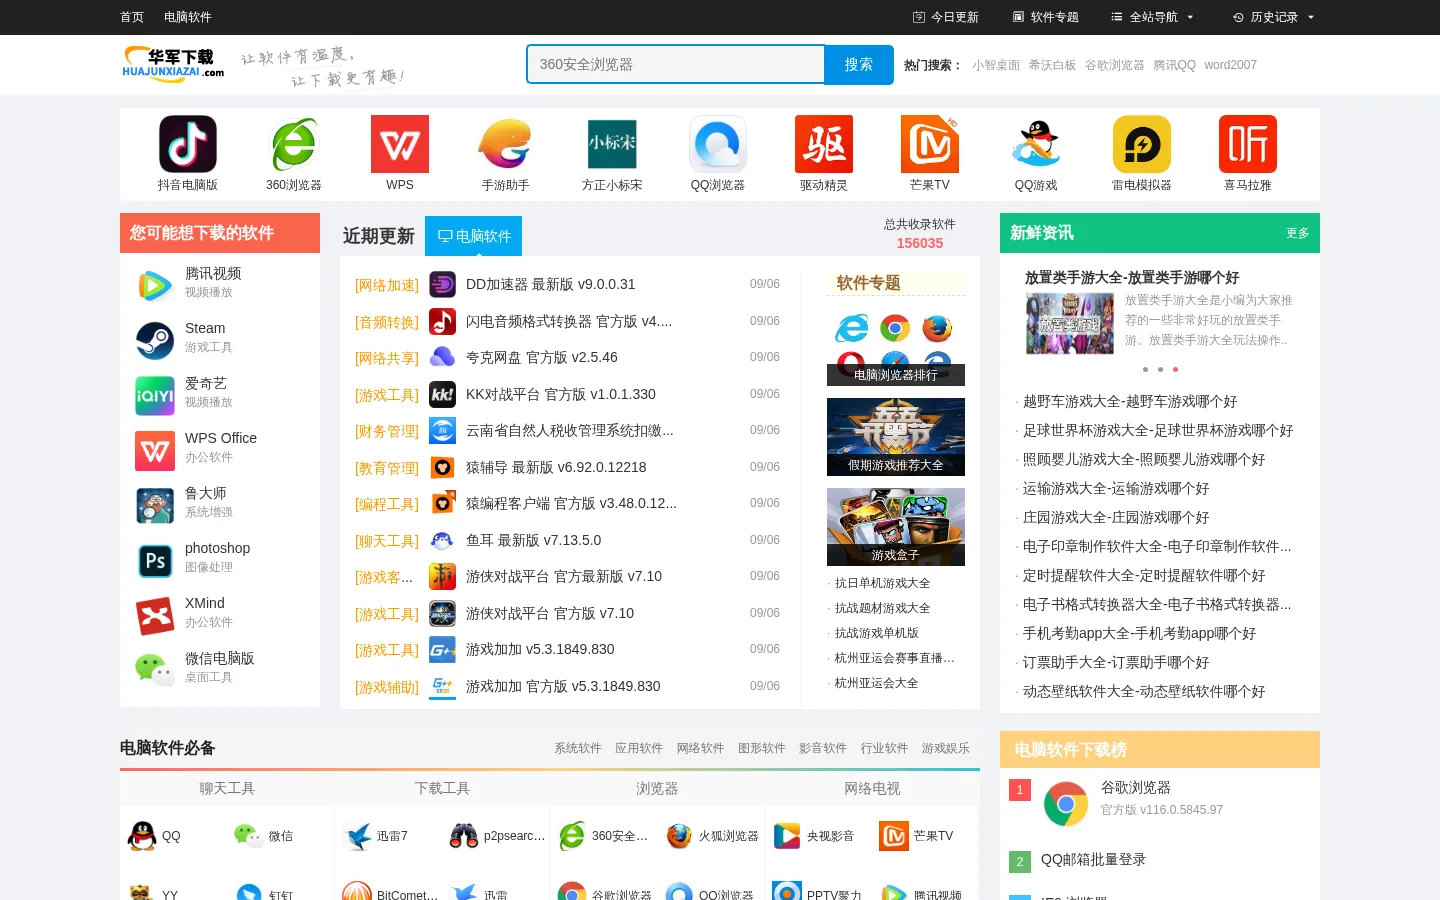Viewport: 1440px width, 900px height.
Task: Select the 电脑软件 tab beside 近期更新
Action: 473,236
